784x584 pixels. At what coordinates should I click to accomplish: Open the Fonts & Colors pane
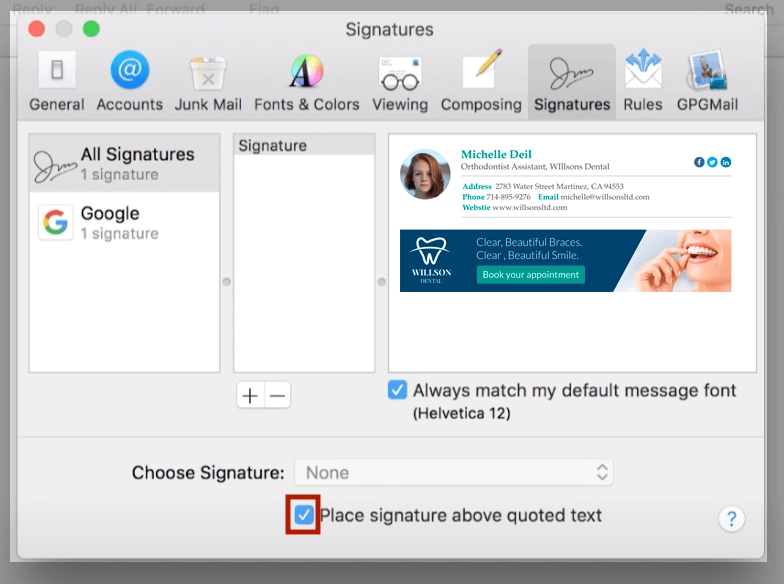pyautogui.click(x=306, y=82)
